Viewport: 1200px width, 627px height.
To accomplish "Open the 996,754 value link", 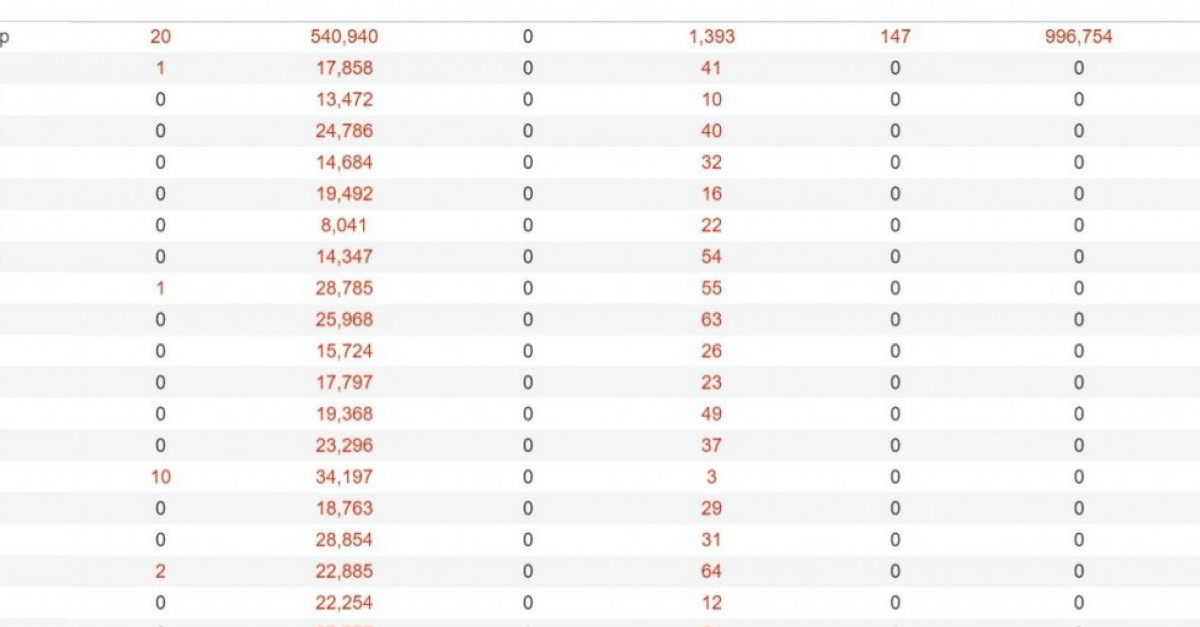I will pyautogui.click(x=1078, y=37).
